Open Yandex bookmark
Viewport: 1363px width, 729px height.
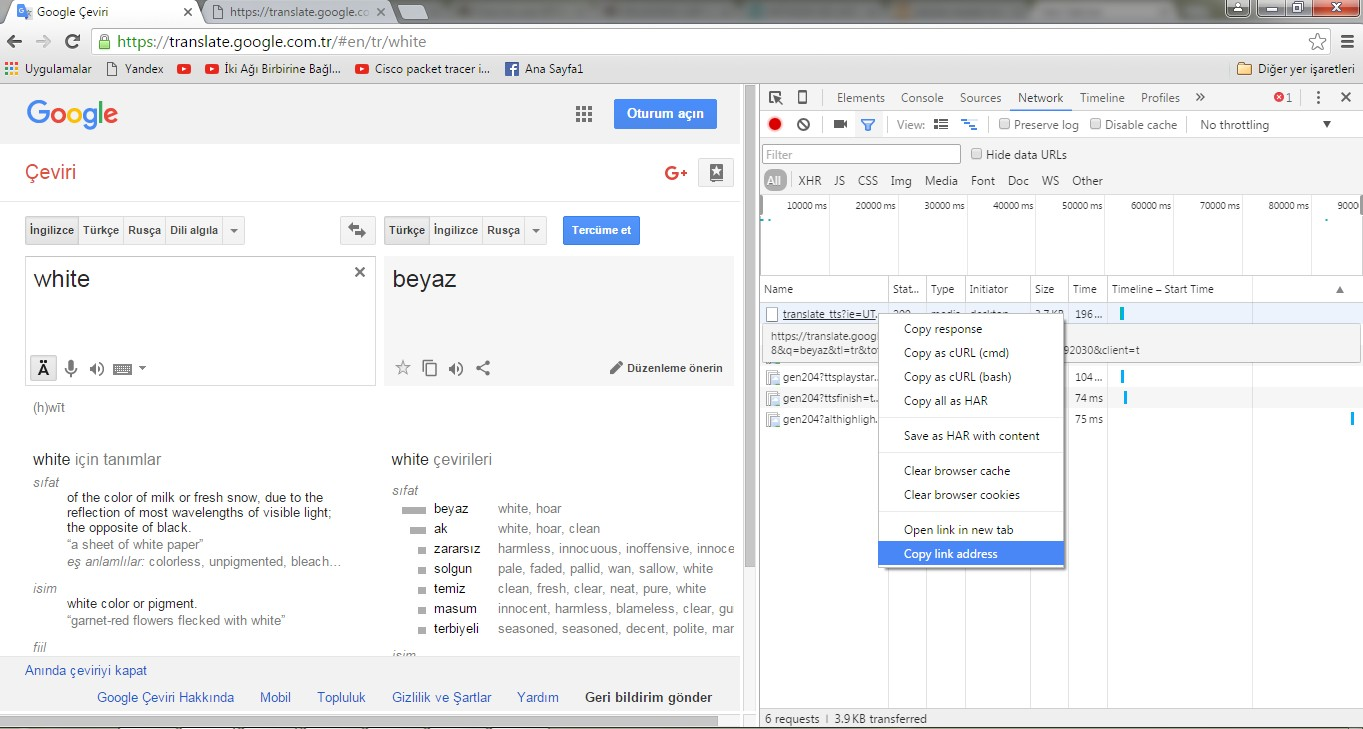click(x=135, y=69)
